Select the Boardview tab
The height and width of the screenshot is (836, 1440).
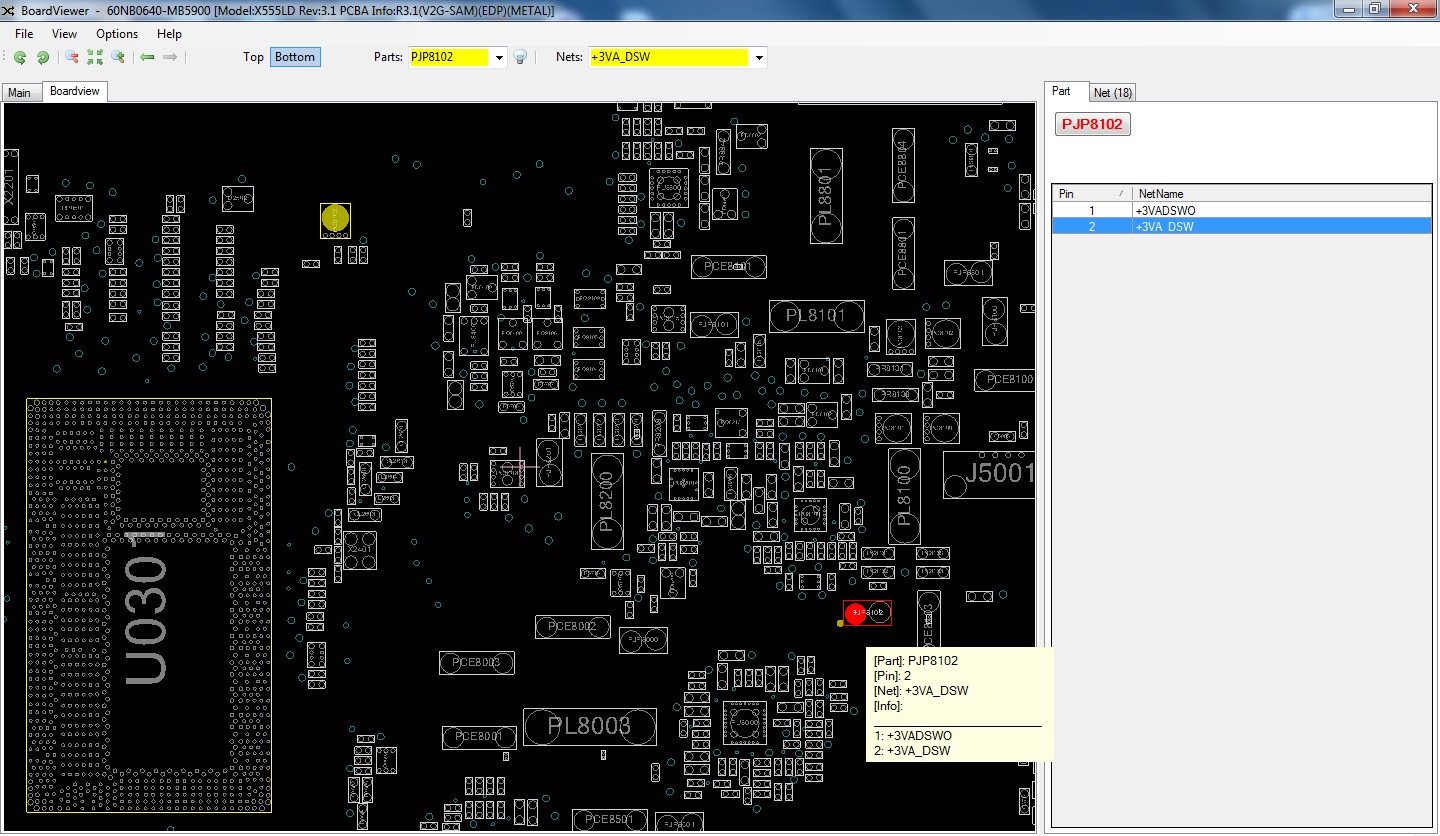click(x=75, y=91)
